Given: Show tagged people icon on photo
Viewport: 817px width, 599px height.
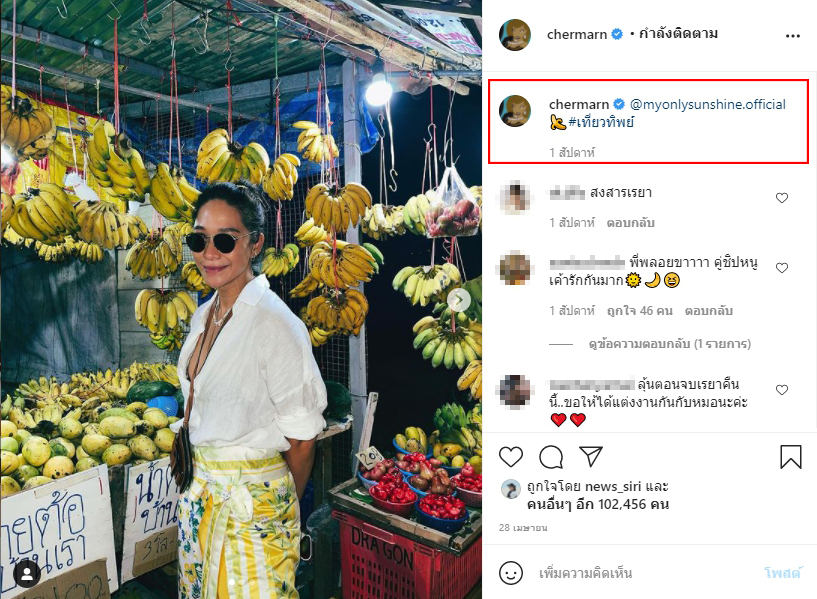Looking at the screenshot, I should tap(27, 573).
